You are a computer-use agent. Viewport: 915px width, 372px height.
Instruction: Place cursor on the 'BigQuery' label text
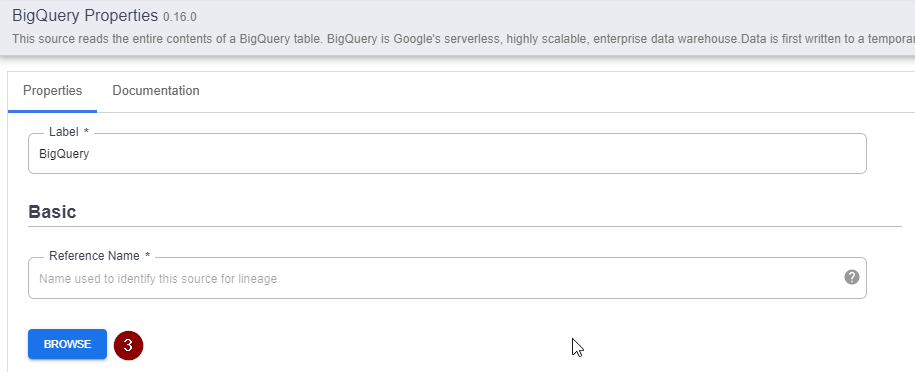(x=64, y=154)
